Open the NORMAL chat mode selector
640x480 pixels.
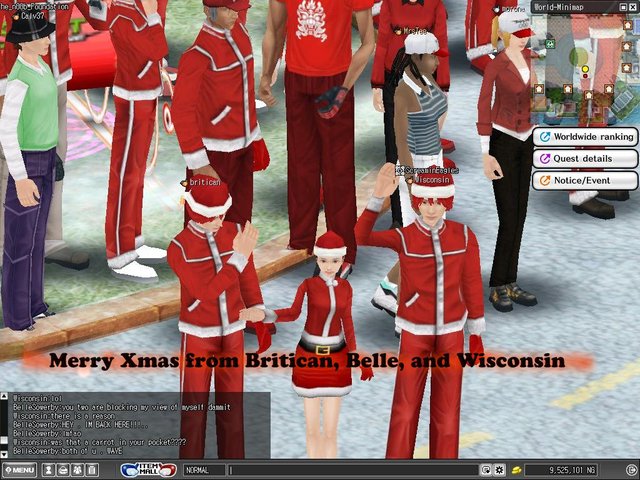[x=203, y=470]
